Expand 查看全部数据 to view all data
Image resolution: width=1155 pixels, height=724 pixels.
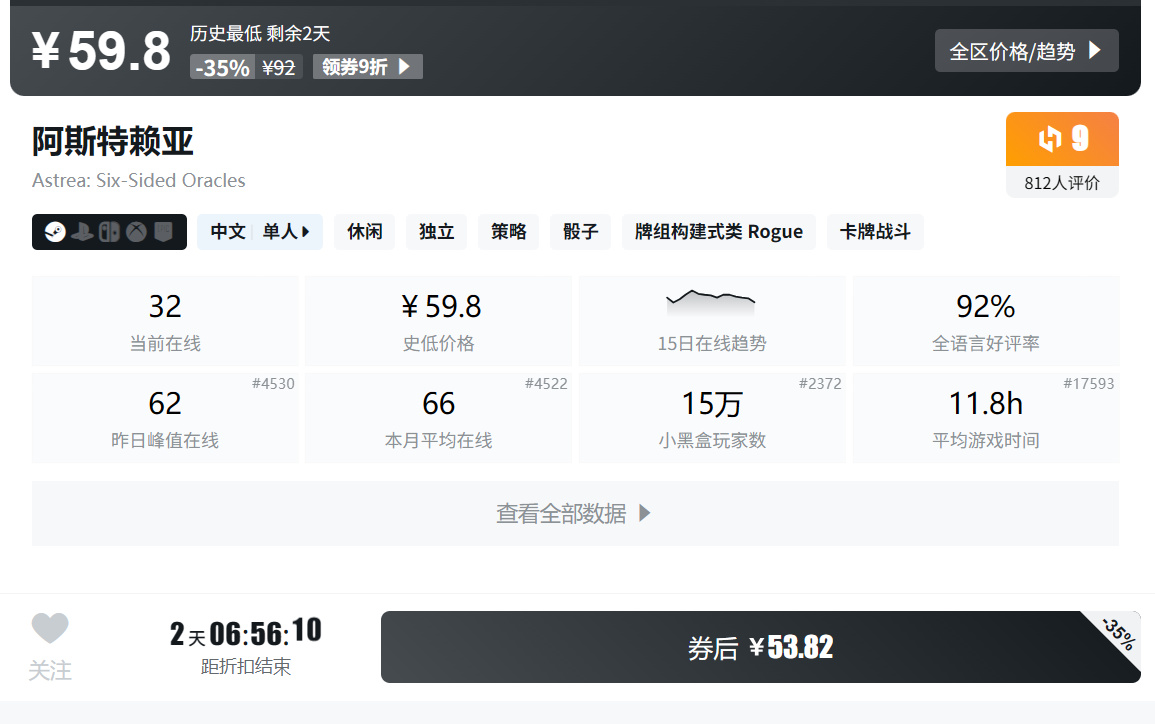point(575,513)
